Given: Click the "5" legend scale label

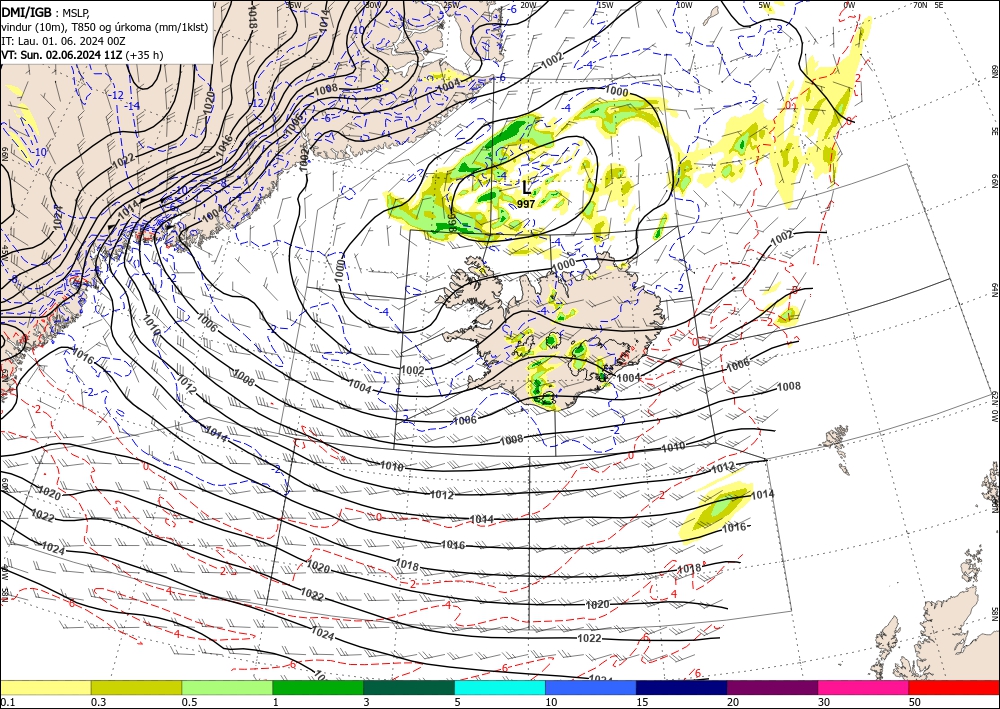Looking at the screenshot, I should pyautogui.click(x=458, y=702).
